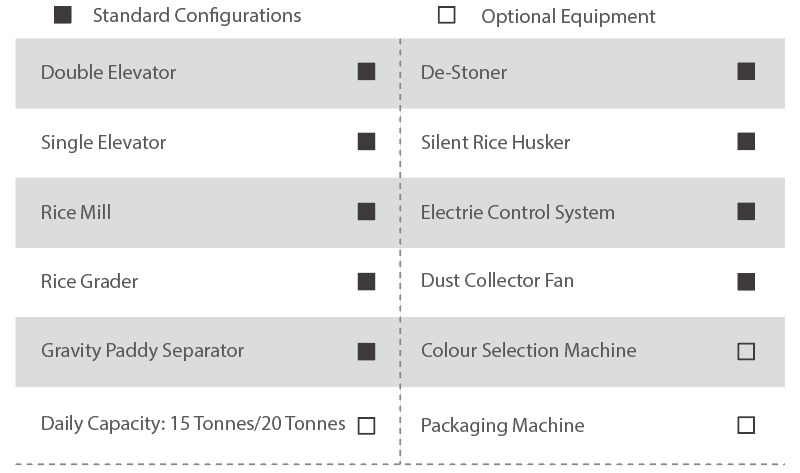Toggle the Electrie Control System checkbox

pos(745,212)
